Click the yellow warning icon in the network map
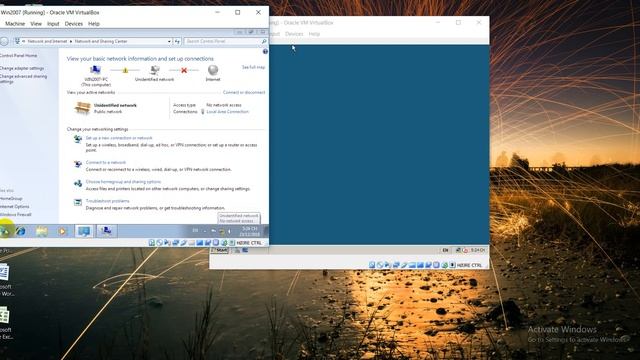Viewport: 640px width, 360px height. click(125, 70)
